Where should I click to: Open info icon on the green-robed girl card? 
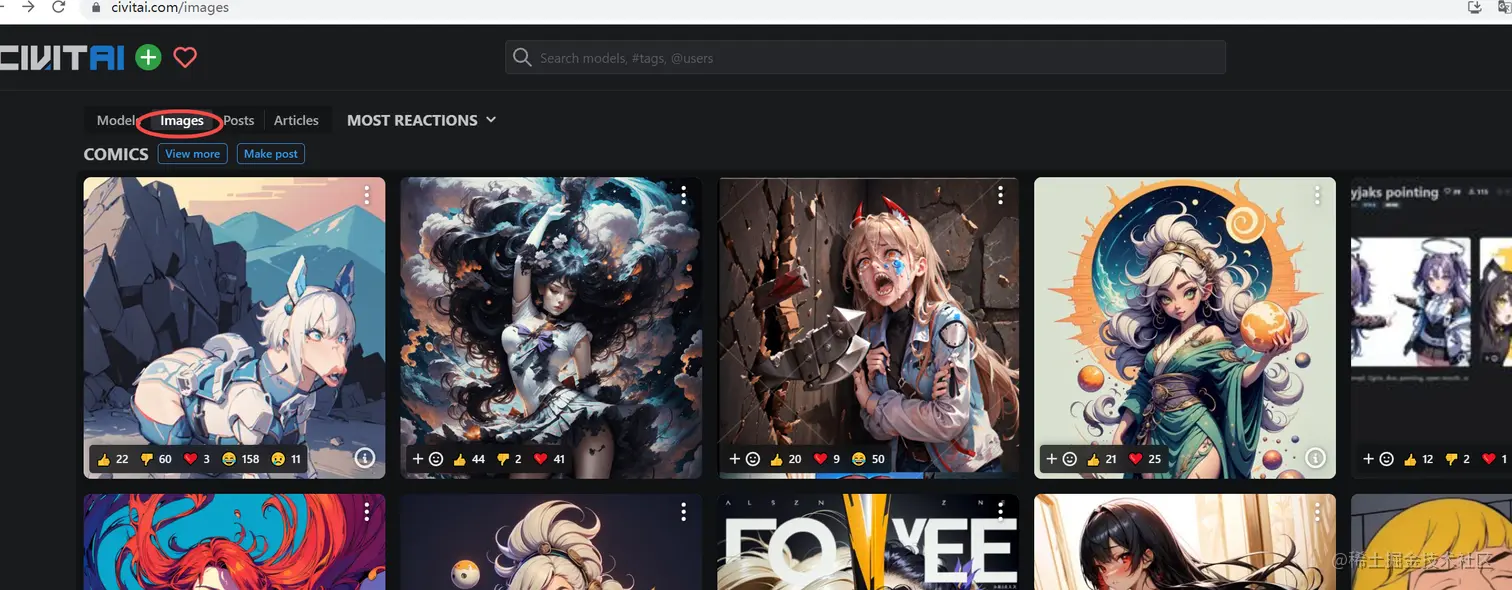pos(1316,458)
